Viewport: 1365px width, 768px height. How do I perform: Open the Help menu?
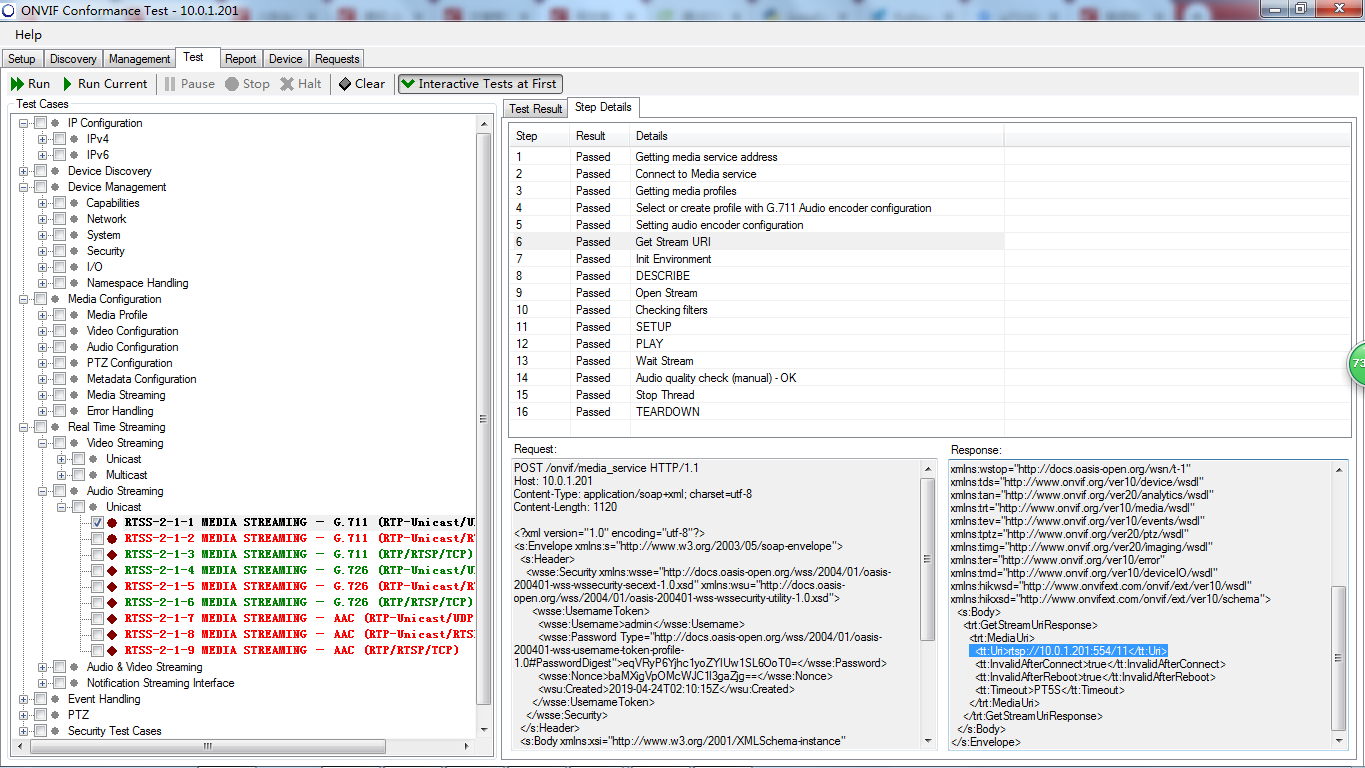pyautogui.click(x=28, y=34)
